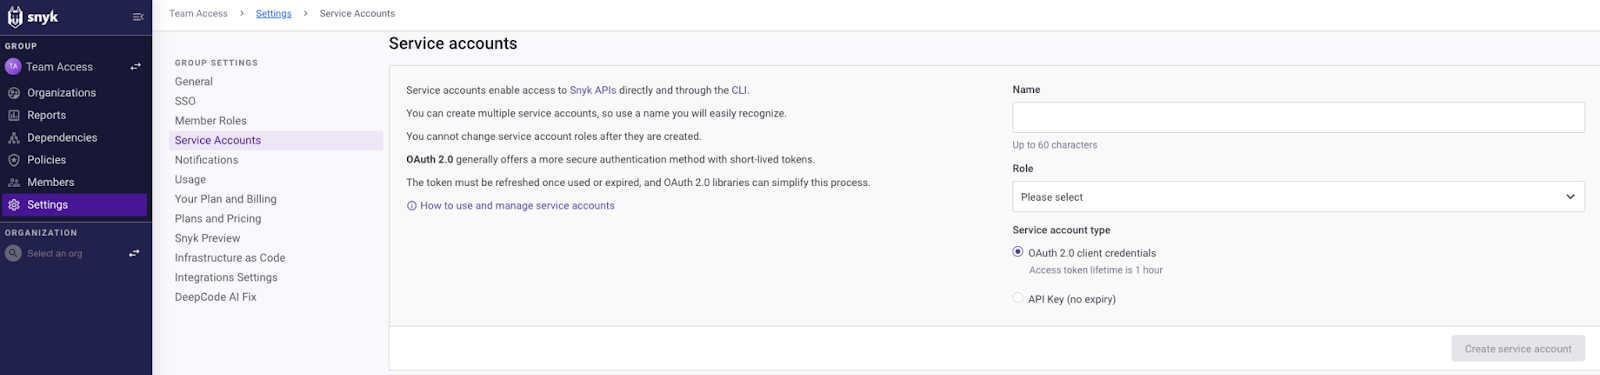The width and height of the screenshot is (1600, 375).
Task: Select OAuth 2.0 client credentials option
Action: click(x=1018, y=252)
